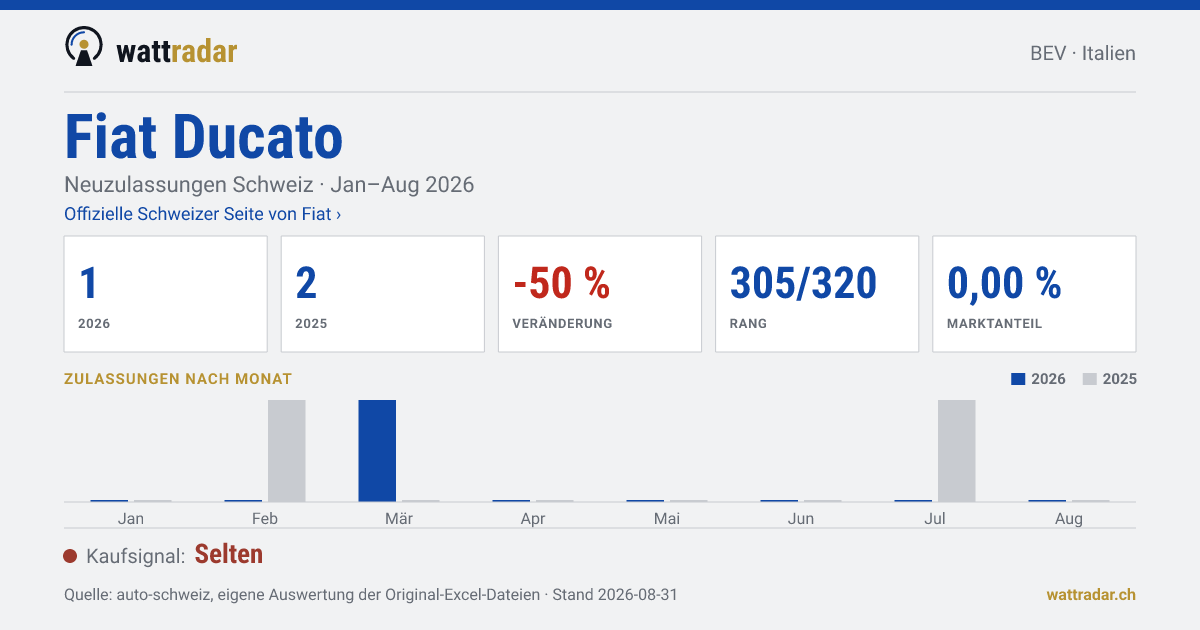
Task: Click the grey February 2025 bar
Action: pyautogui.click(x=287, y=450)
